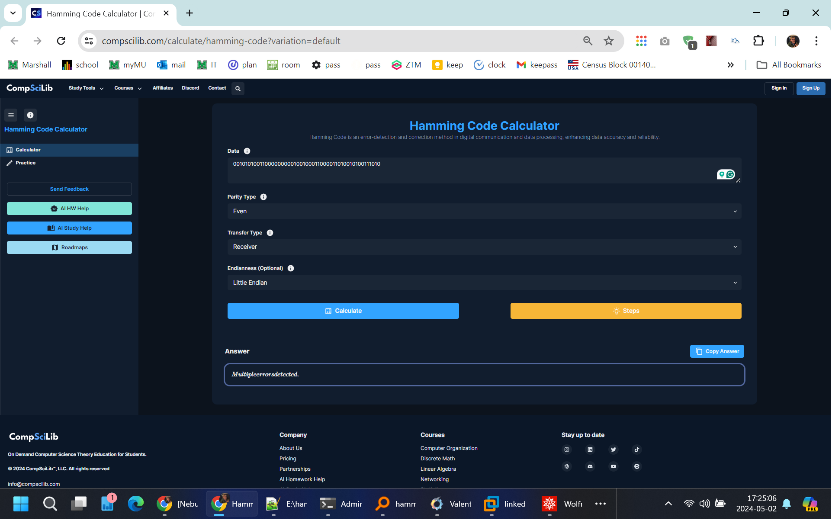Open the Courses menu in navbar

coord(126,88)
